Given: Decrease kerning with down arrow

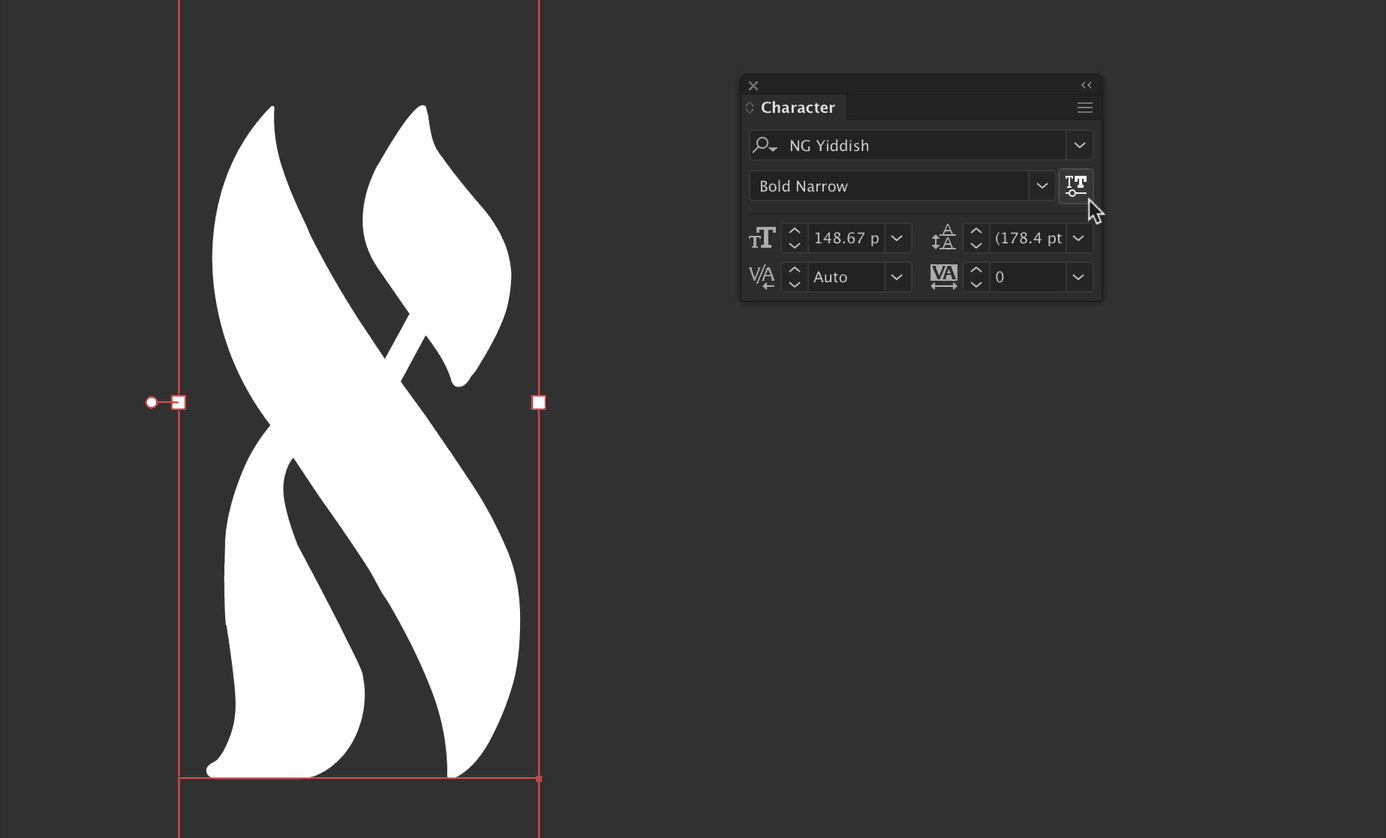Looking at the screenshot, I should coord(794,284).
